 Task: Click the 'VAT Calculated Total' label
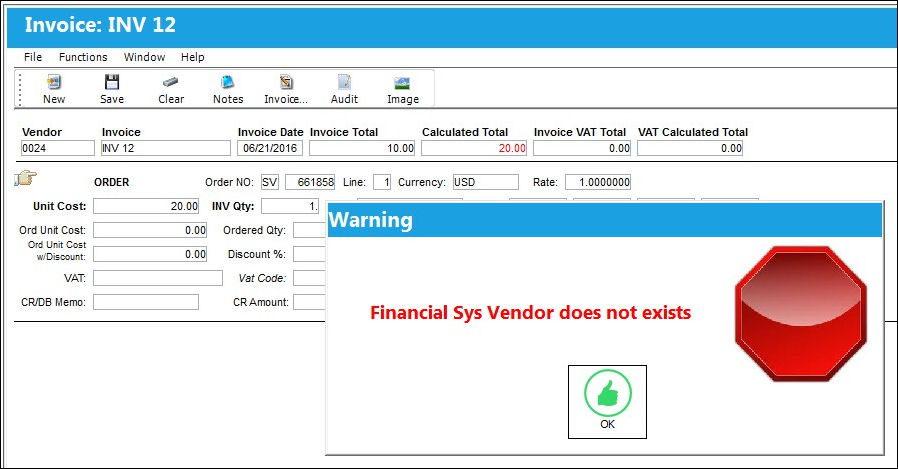point(693,132)
